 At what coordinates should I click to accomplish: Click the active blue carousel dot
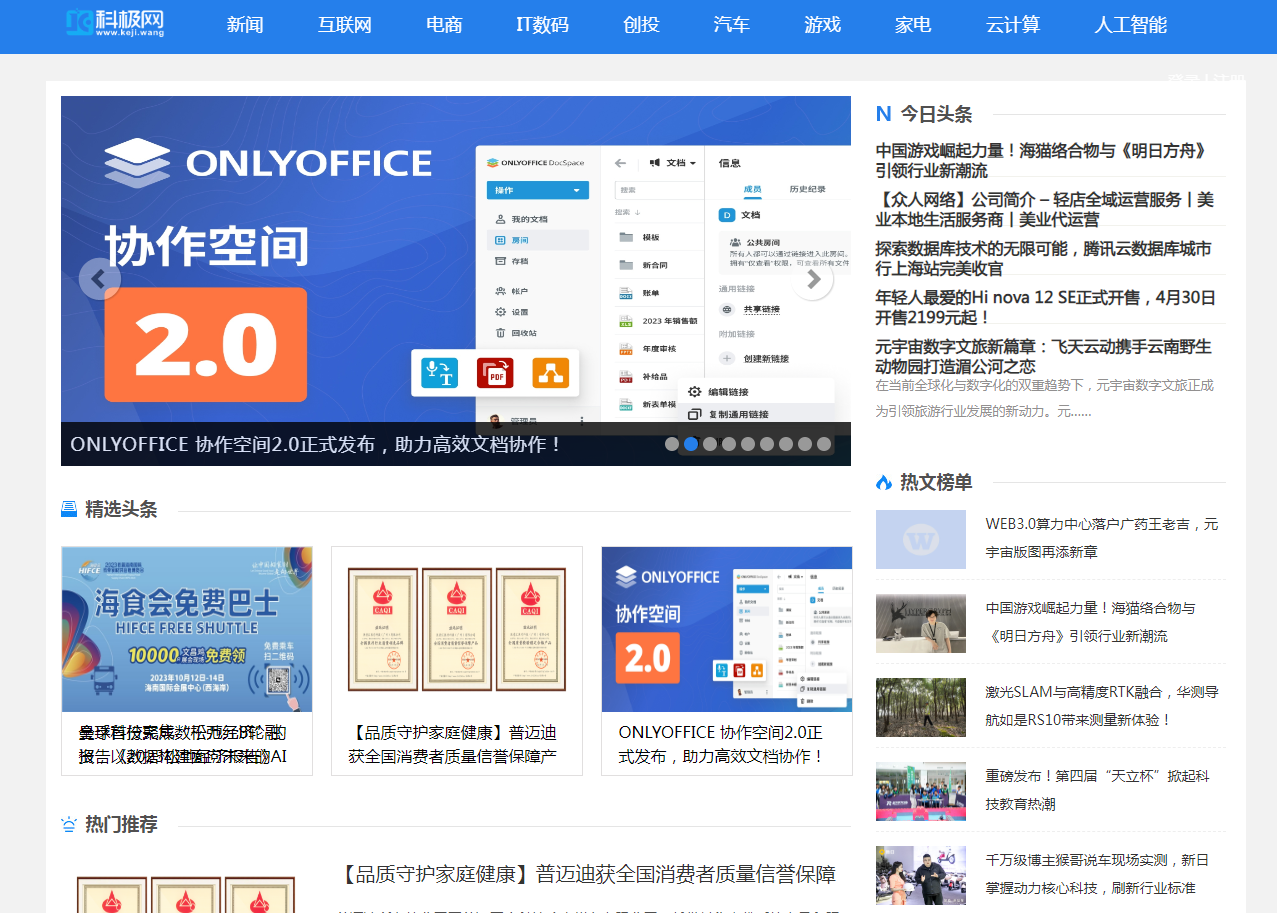click(x=691, y=444)
